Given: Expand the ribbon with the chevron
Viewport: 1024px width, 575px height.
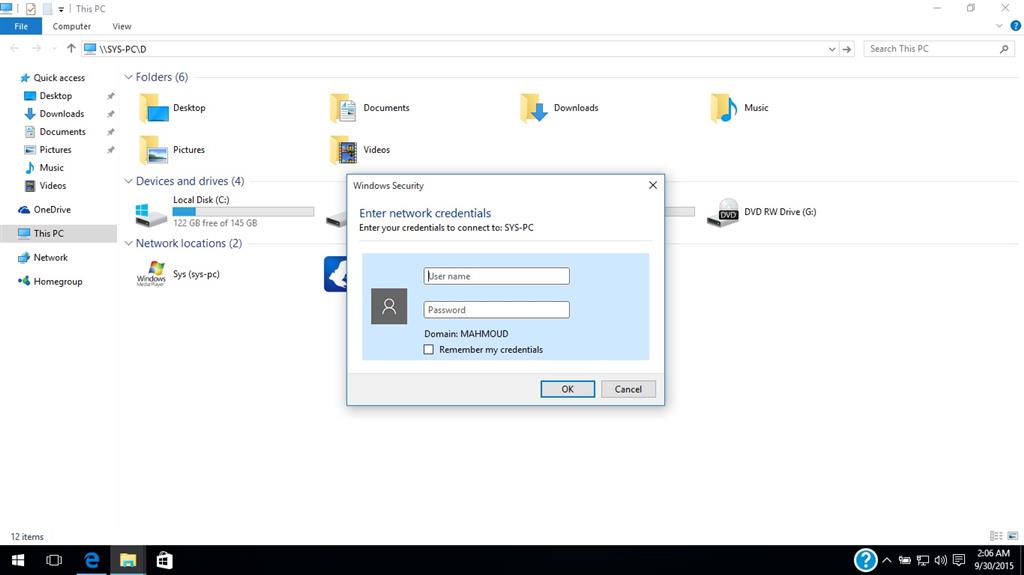Looking at the screenshot, I should [999, 26].
